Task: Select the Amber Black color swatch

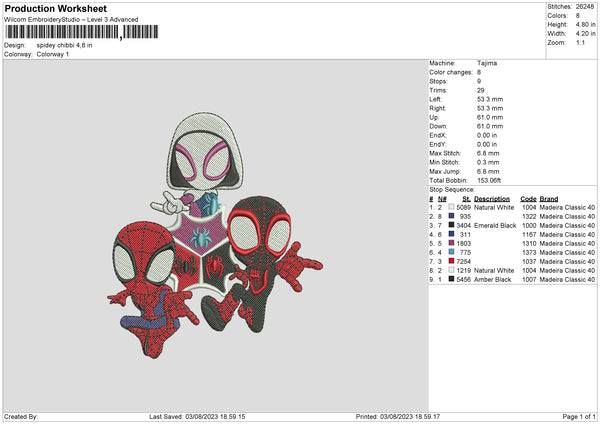Action: click(452, 279)
